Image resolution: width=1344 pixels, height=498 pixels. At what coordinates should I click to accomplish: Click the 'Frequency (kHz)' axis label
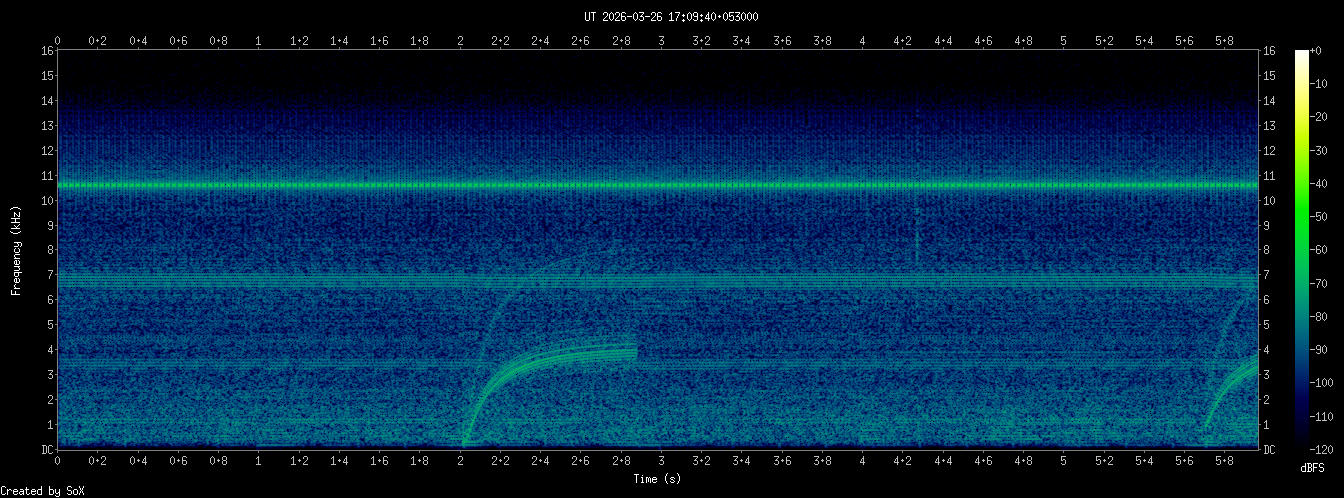(16, 250)
